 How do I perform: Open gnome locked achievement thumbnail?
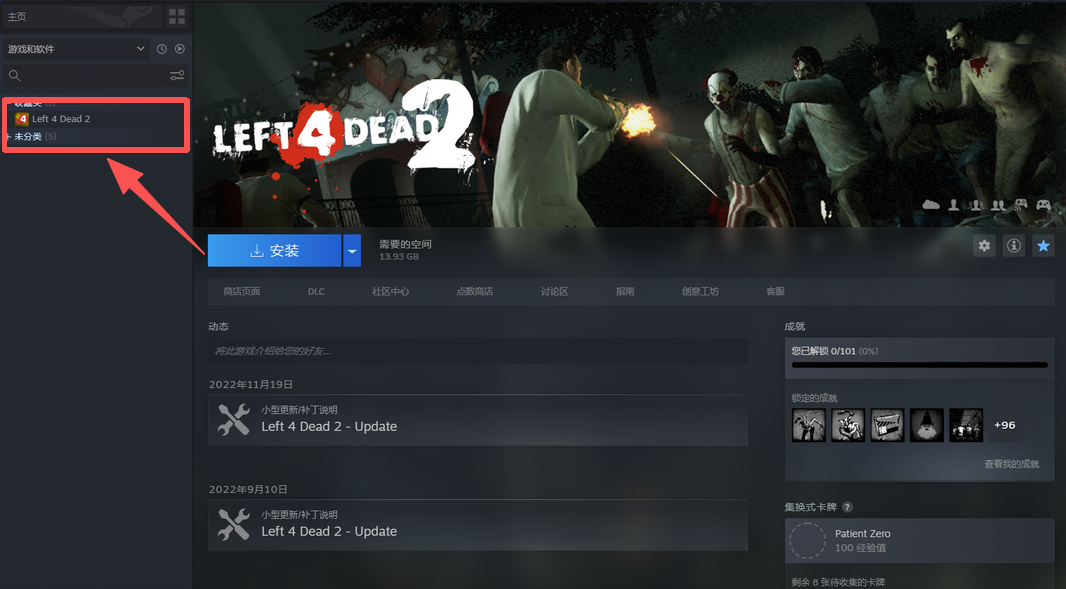point(927,425)
